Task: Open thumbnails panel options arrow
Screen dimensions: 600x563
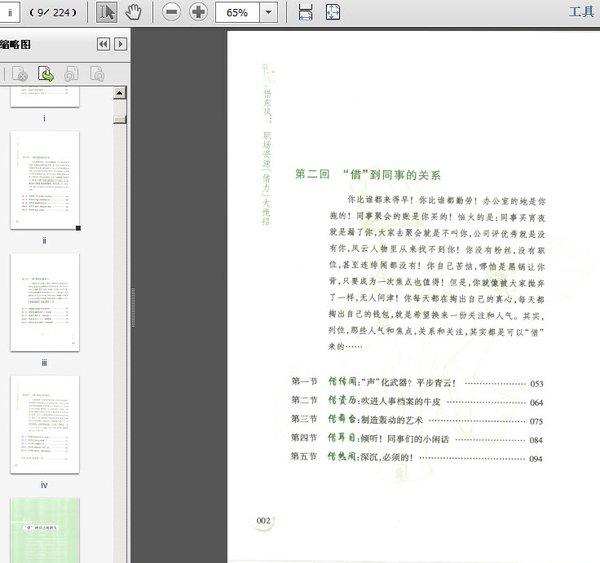Action: pos(121,44)
